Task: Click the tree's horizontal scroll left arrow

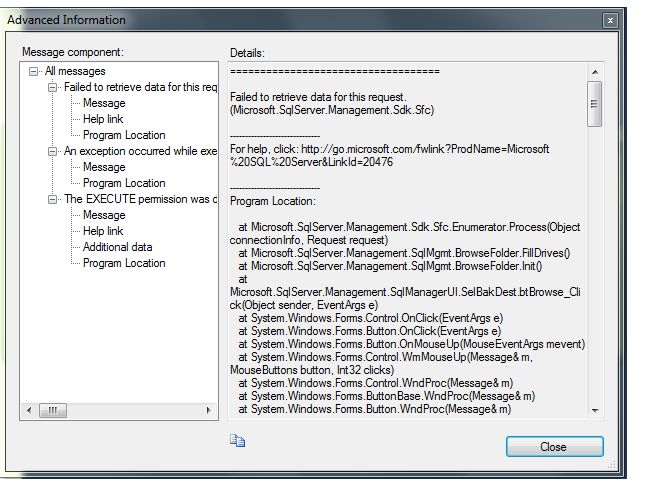Action: (29, 410)
